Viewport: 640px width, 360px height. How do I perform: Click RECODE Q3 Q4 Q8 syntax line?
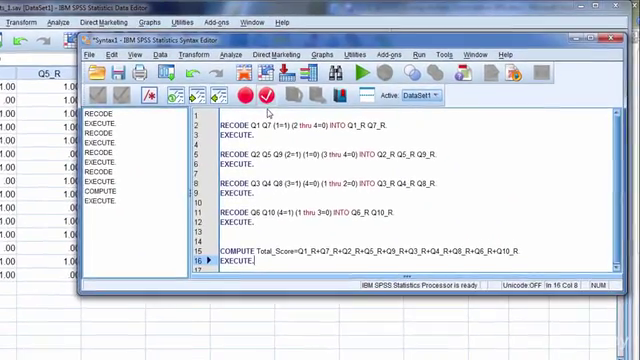pyautogui.click(x=328, y=184)
